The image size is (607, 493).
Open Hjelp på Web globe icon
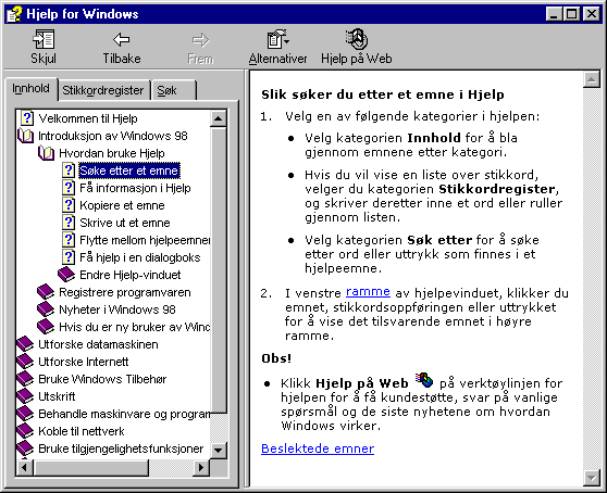point(357,39)
